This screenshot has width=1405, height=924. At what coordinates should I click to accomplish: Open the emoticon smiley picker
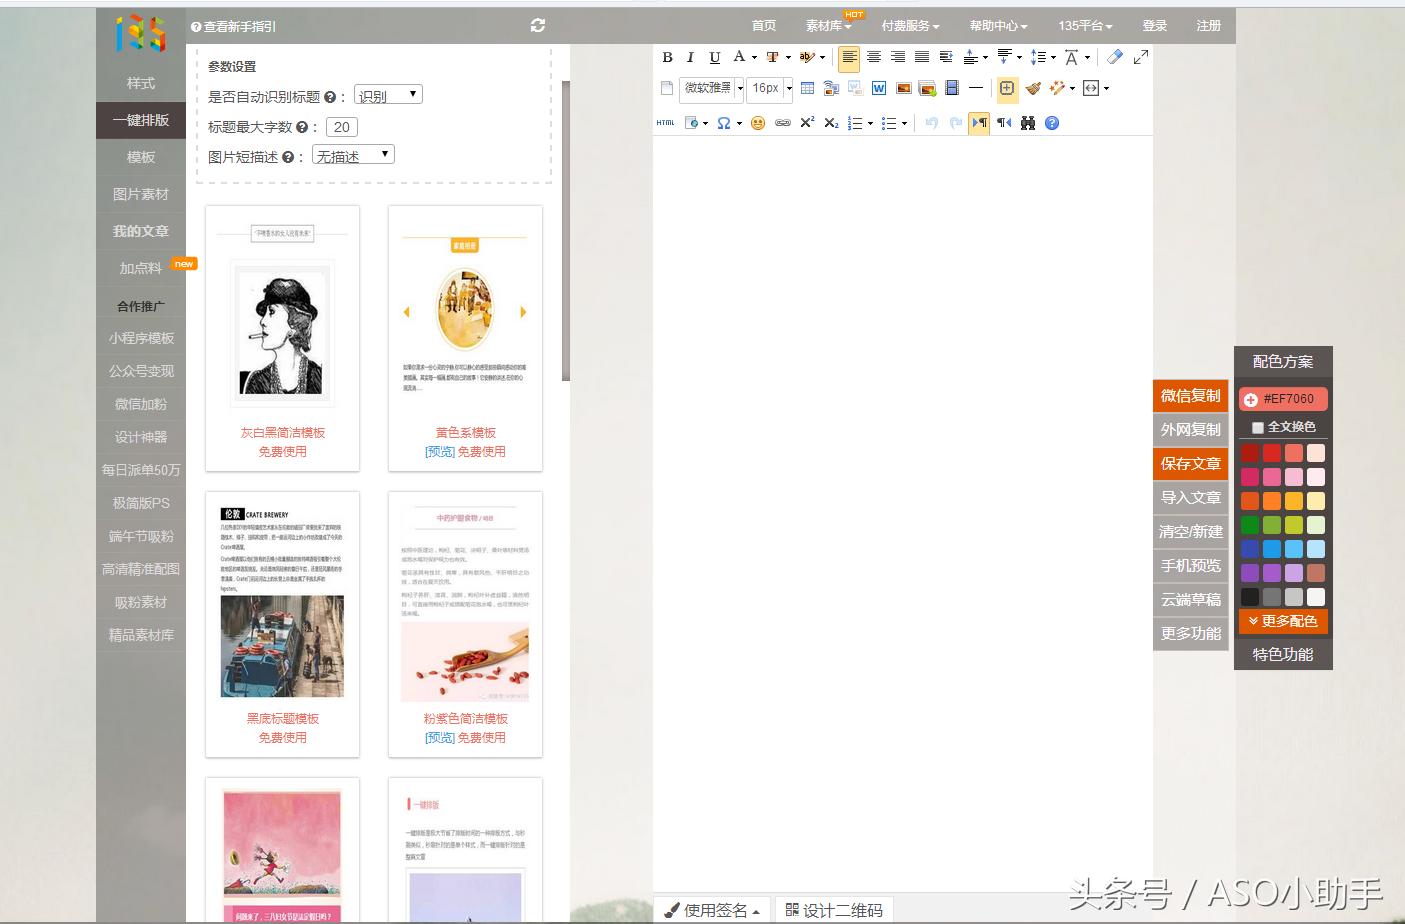[x=758, y=123]
